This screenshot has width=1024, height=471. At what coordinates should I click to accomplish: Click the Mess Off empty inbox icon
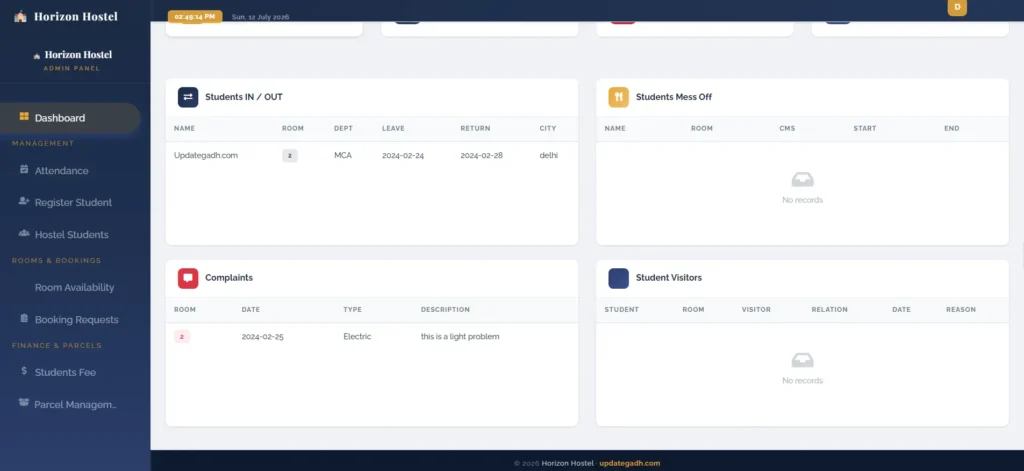tap(803, 180)
